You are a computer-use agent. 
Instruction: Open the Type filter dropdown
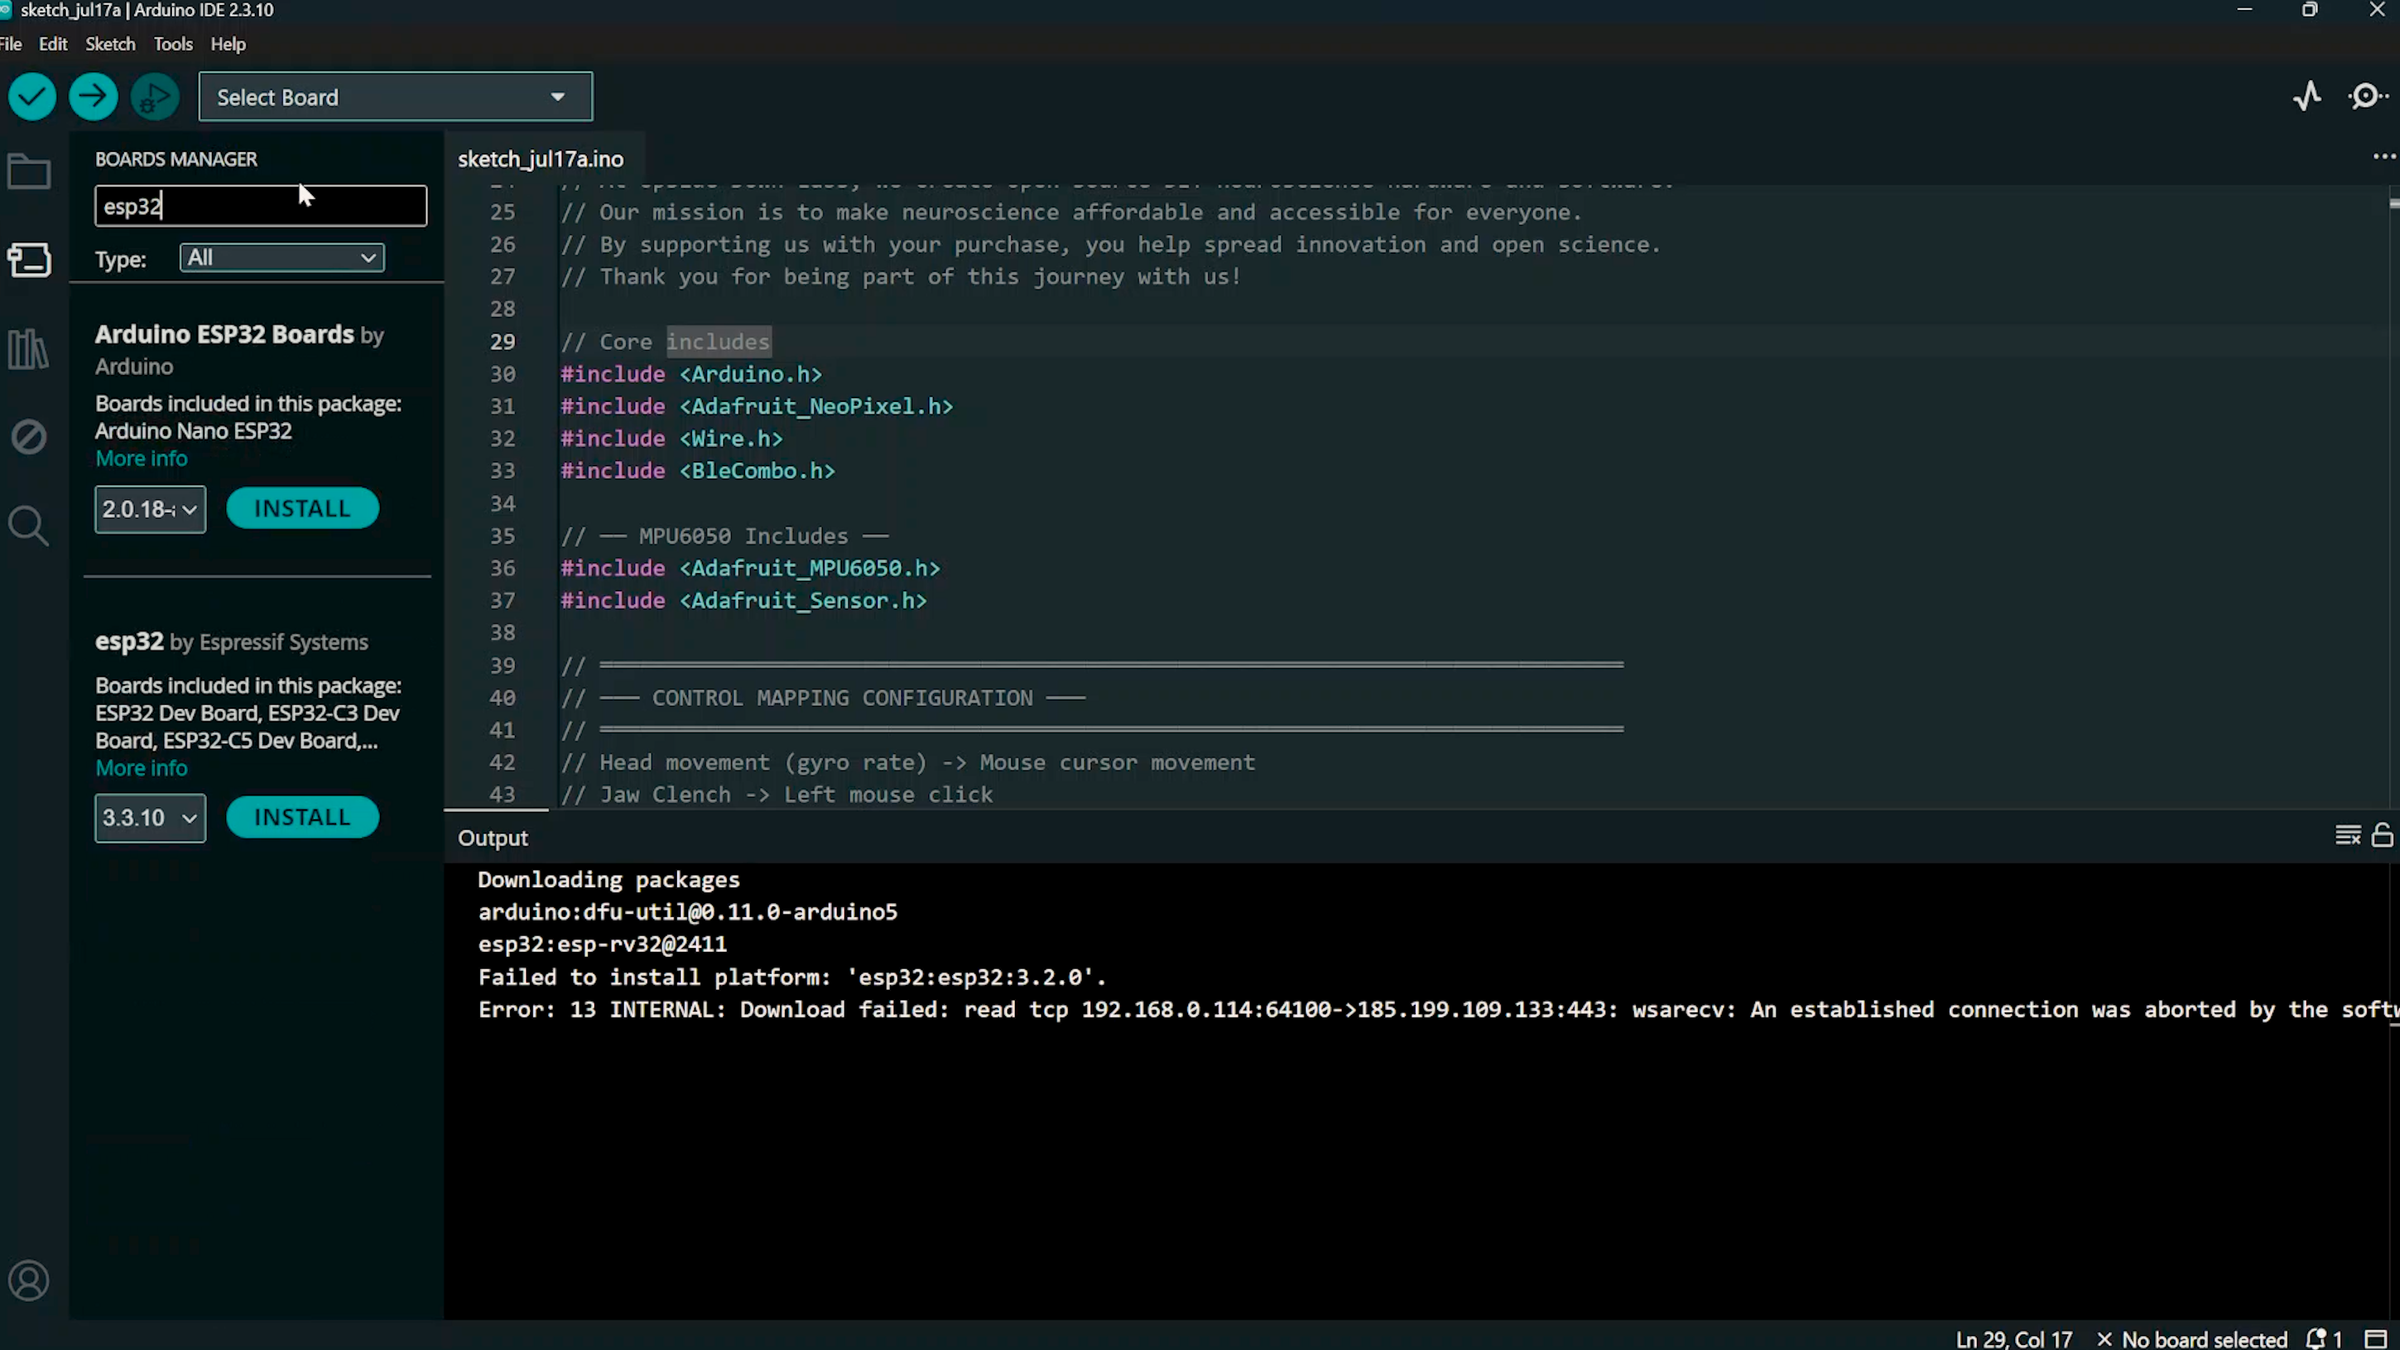(282, 258)
